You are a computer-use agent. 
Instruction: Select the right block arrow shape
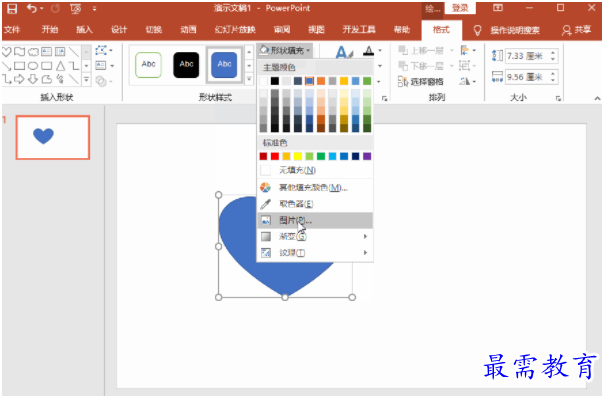pyautogui.click(x=20, y=79)
